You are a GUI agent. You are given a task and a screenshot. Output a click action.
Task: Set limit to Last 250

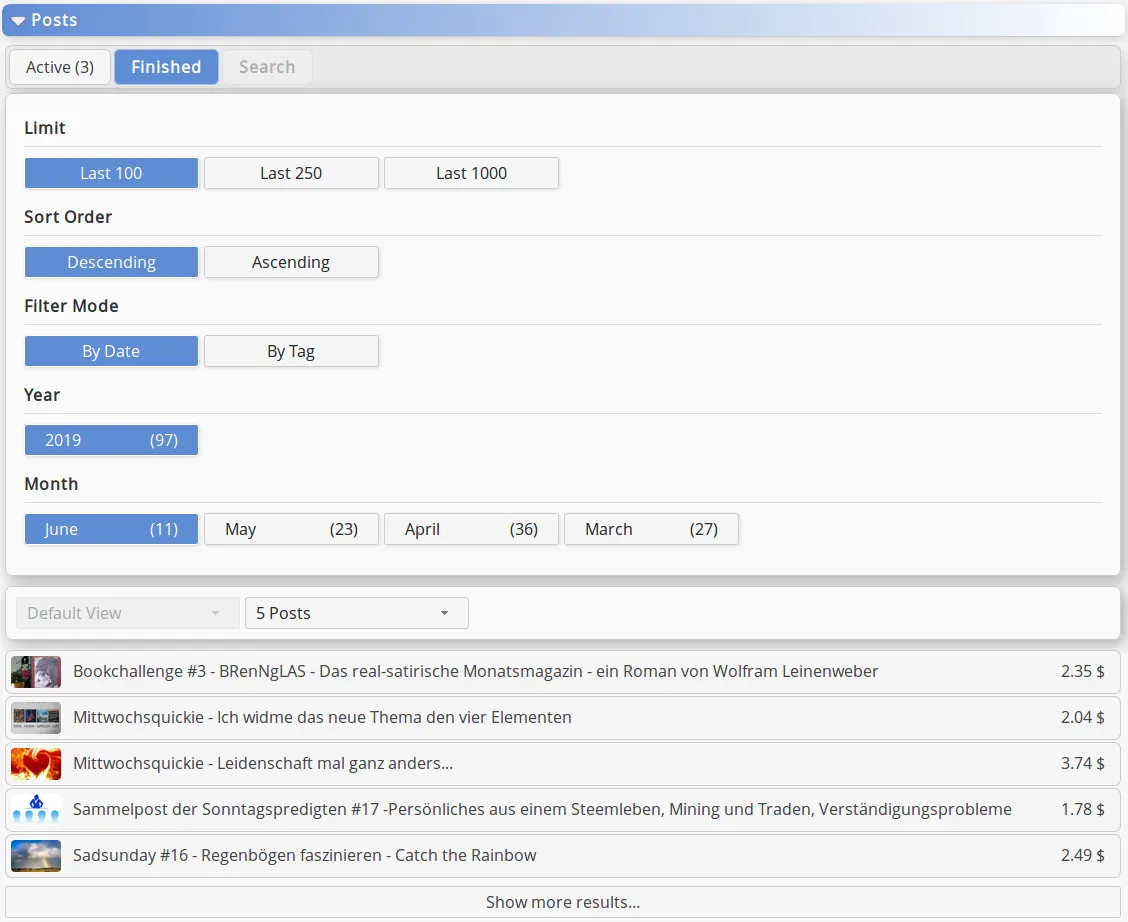[x=291, y=173]
